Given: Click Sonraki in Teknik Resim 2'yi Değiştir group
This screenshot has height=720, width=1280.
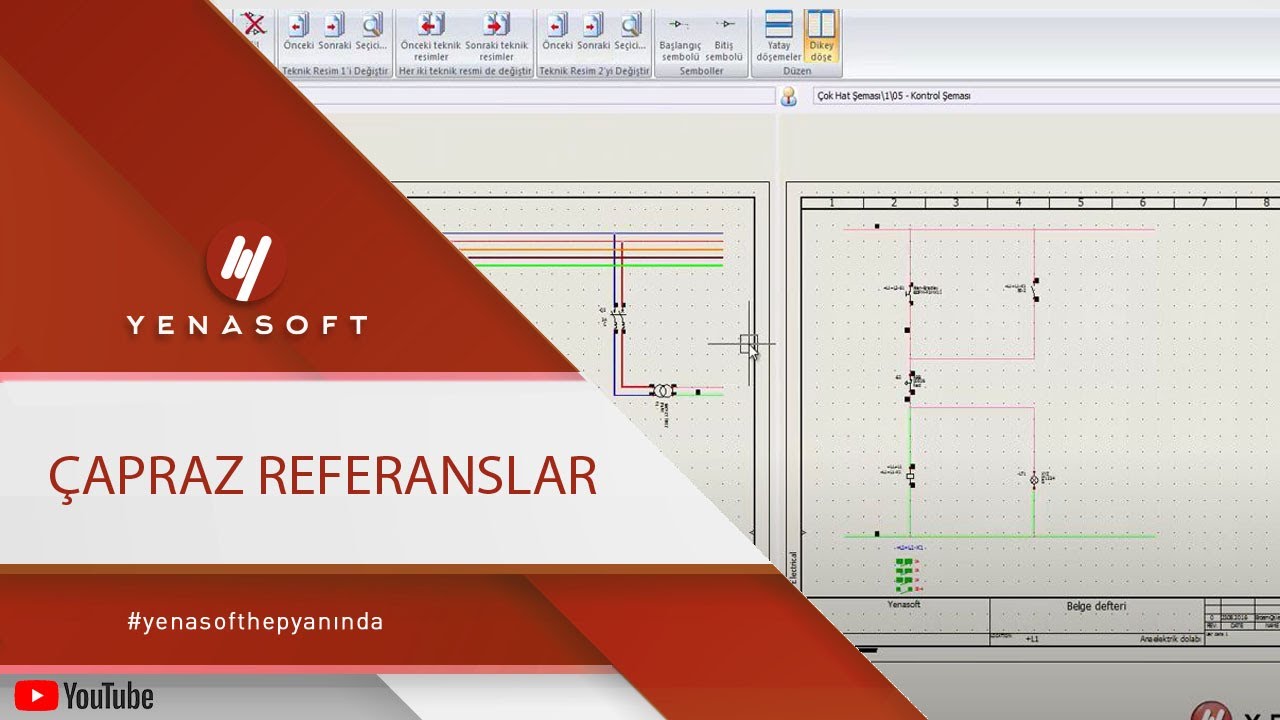Looking at the screenshot, I should pos(593,32).
